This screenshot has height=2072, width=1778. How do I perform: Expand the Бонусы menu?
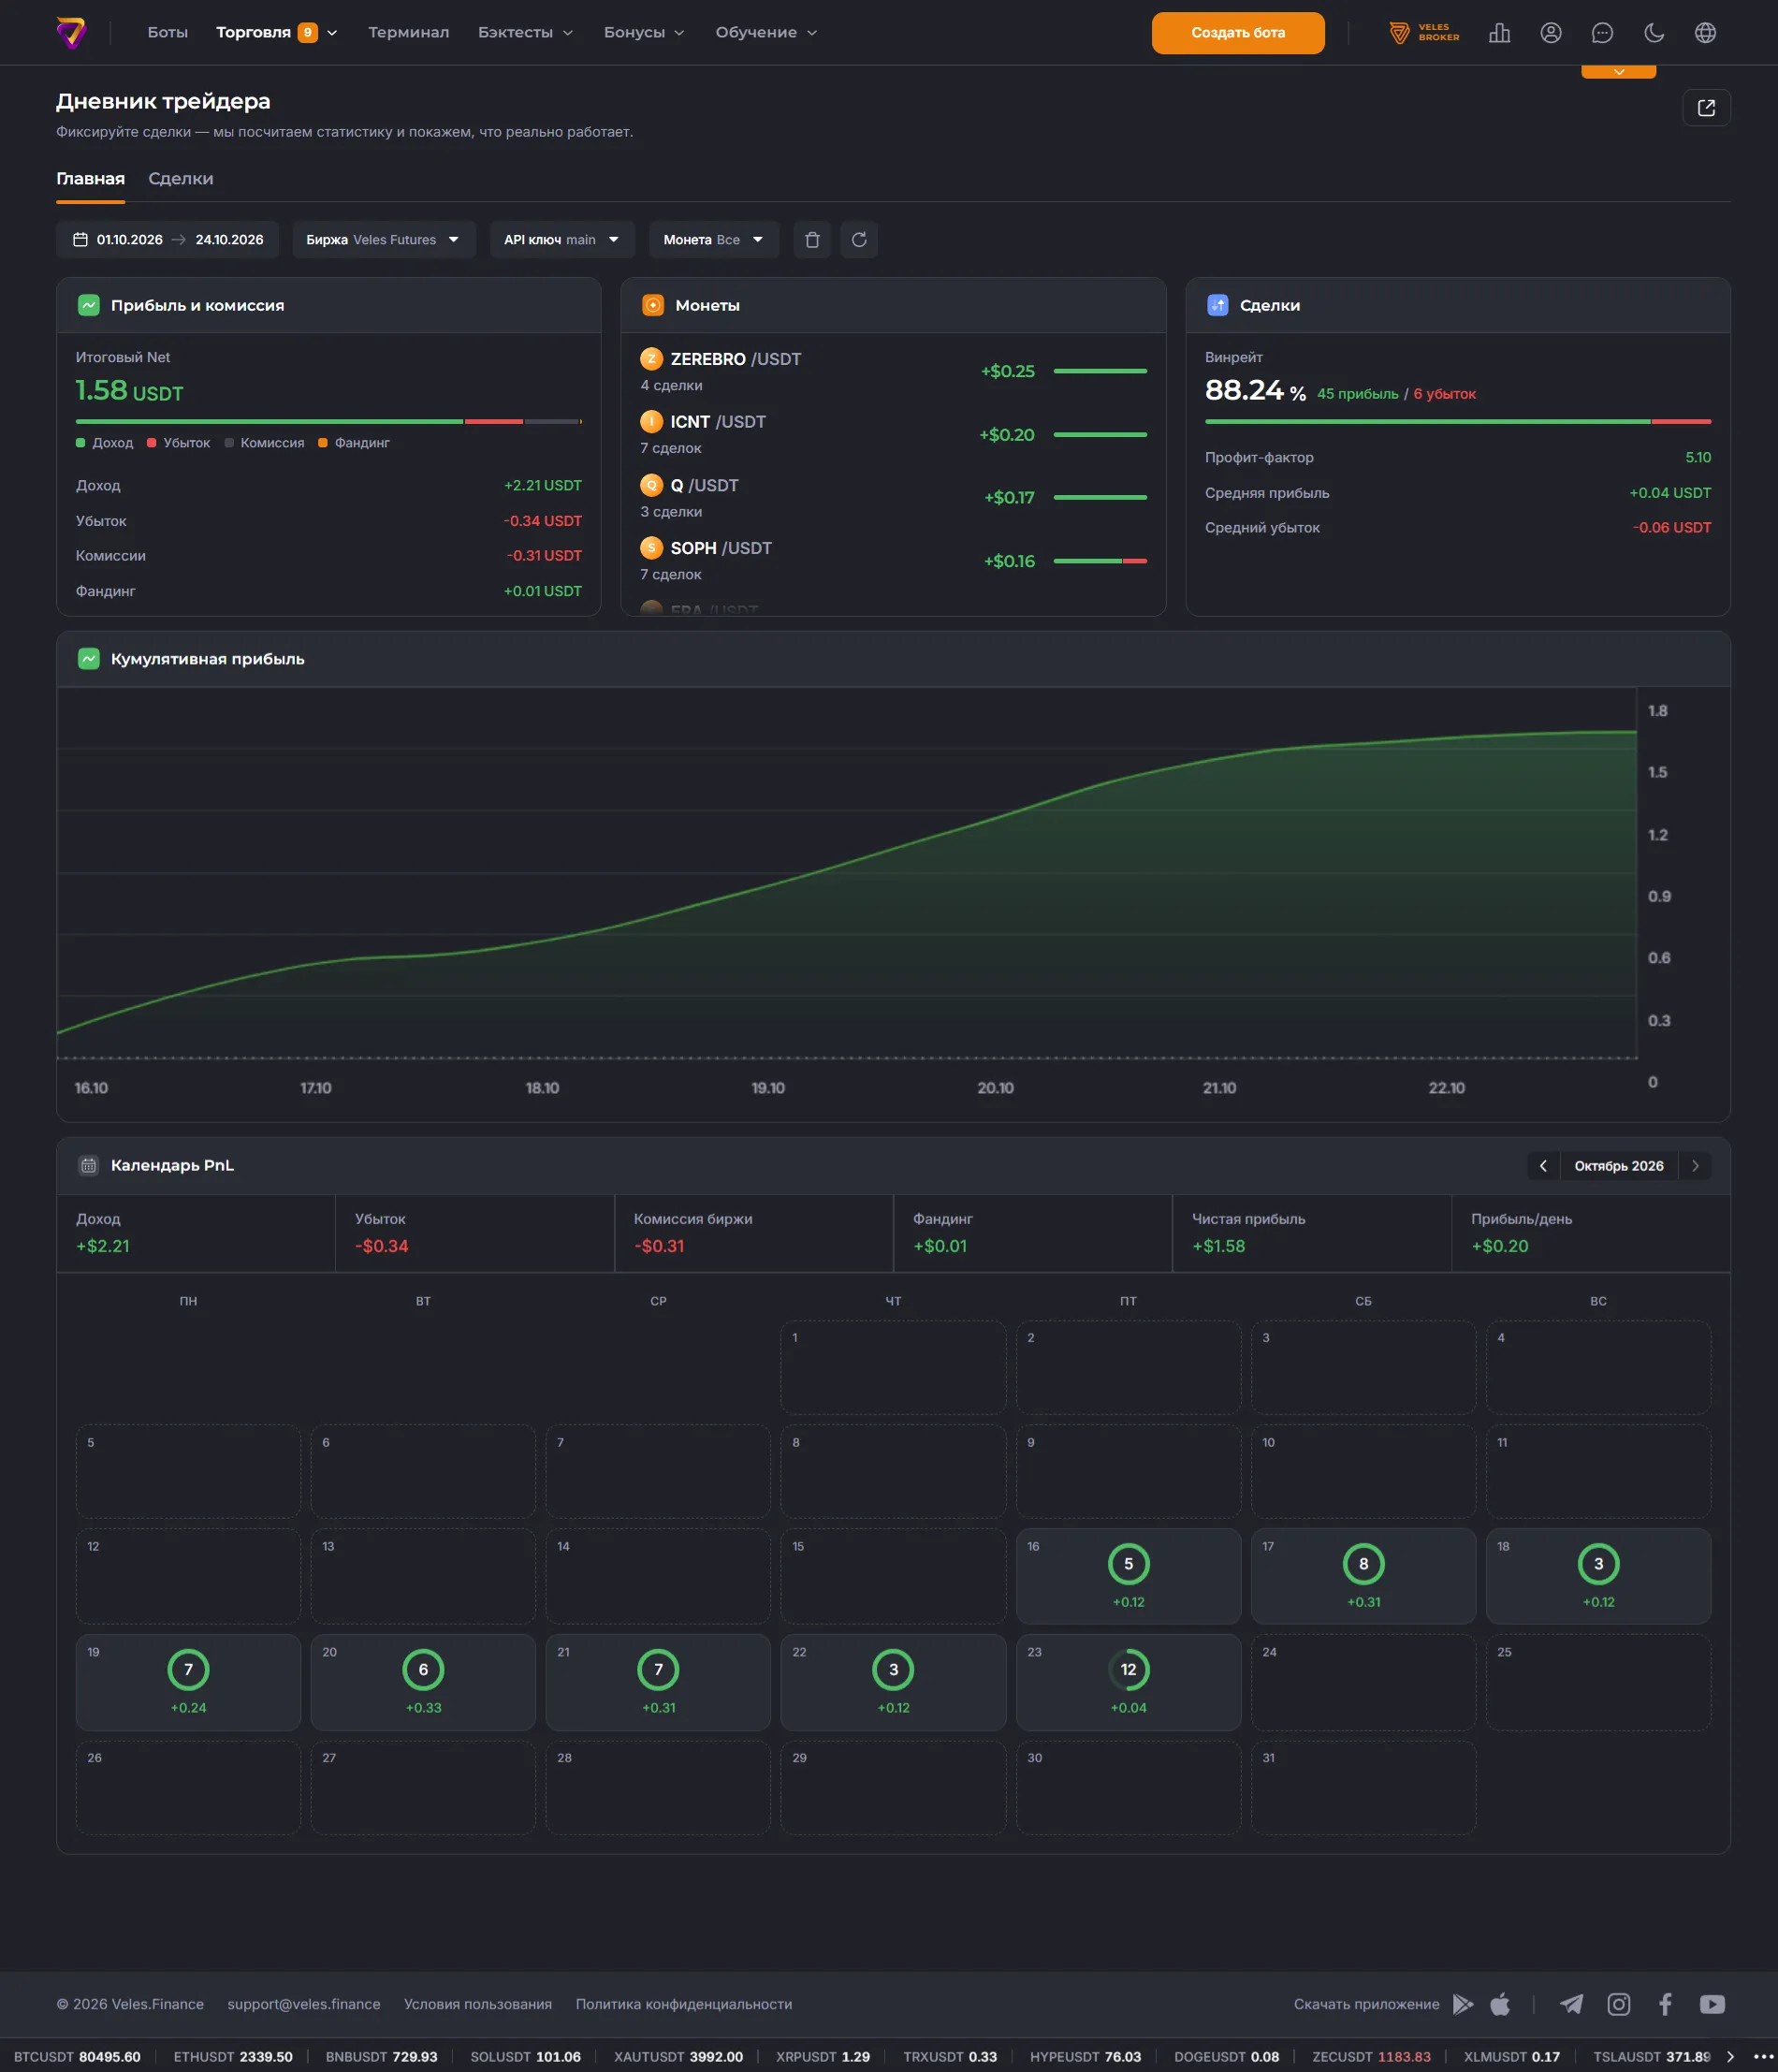[644, 33]
